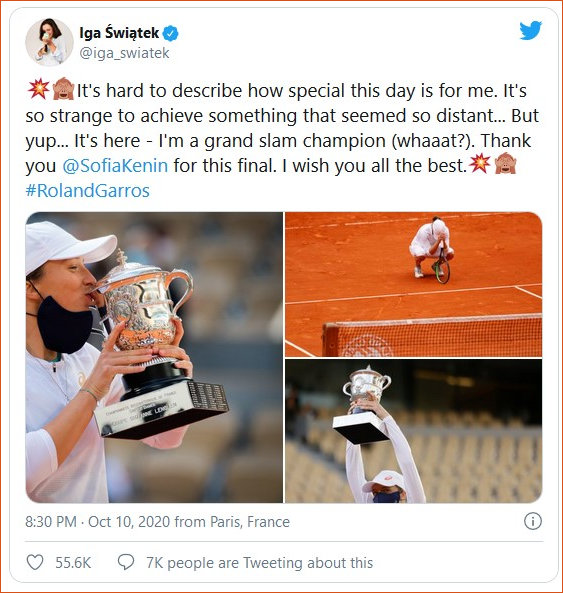
Task: Open the trophy raised overhead photo
Action: 414,431
